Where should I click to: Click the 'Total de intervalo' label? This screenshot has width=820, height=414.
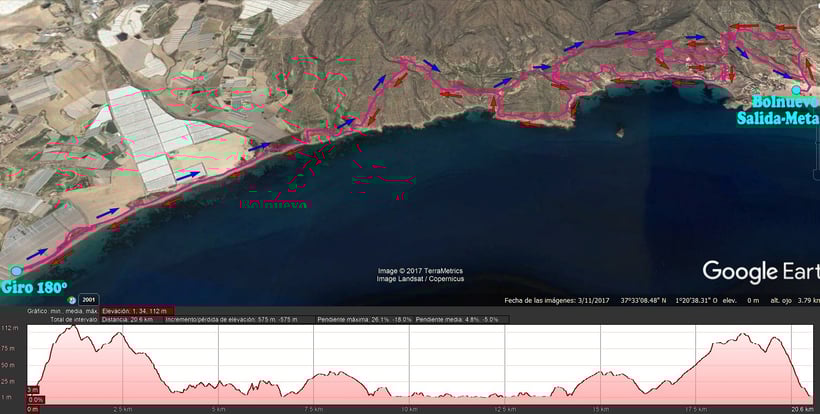(74, 319)
